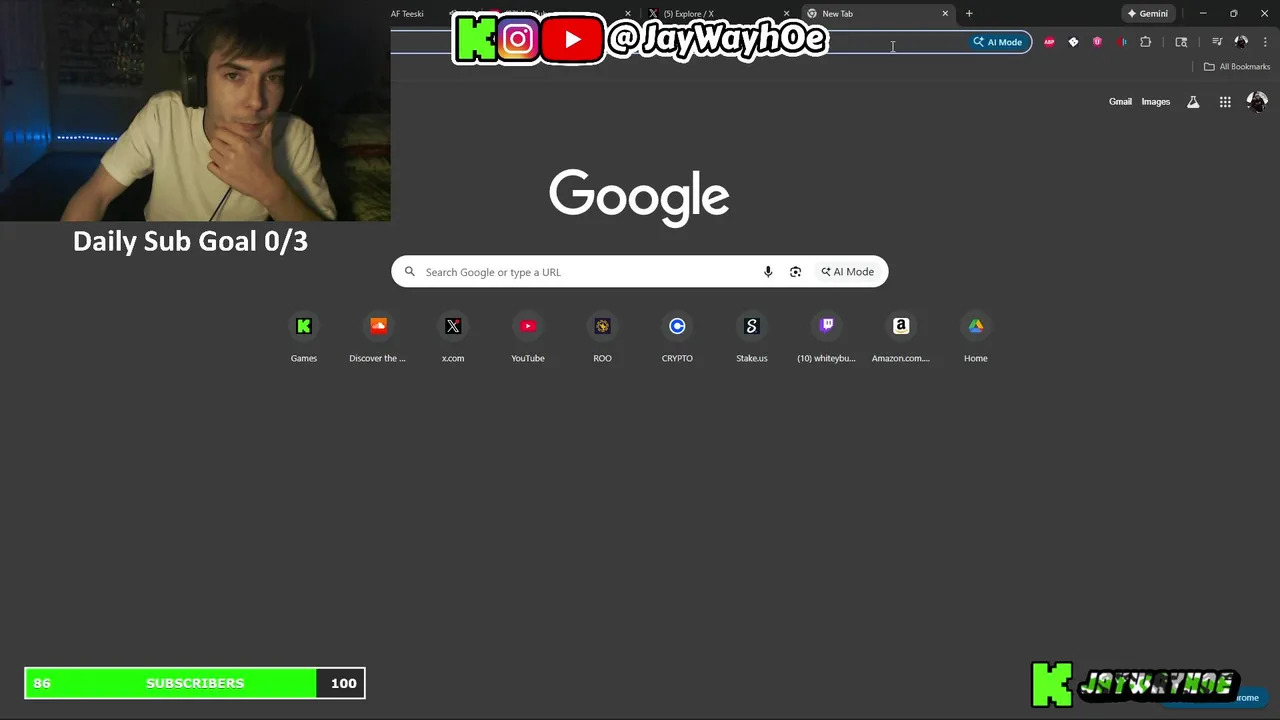Screen dimensions: 1280x720
Task: Open the Gmail link
Action: 1120,102
